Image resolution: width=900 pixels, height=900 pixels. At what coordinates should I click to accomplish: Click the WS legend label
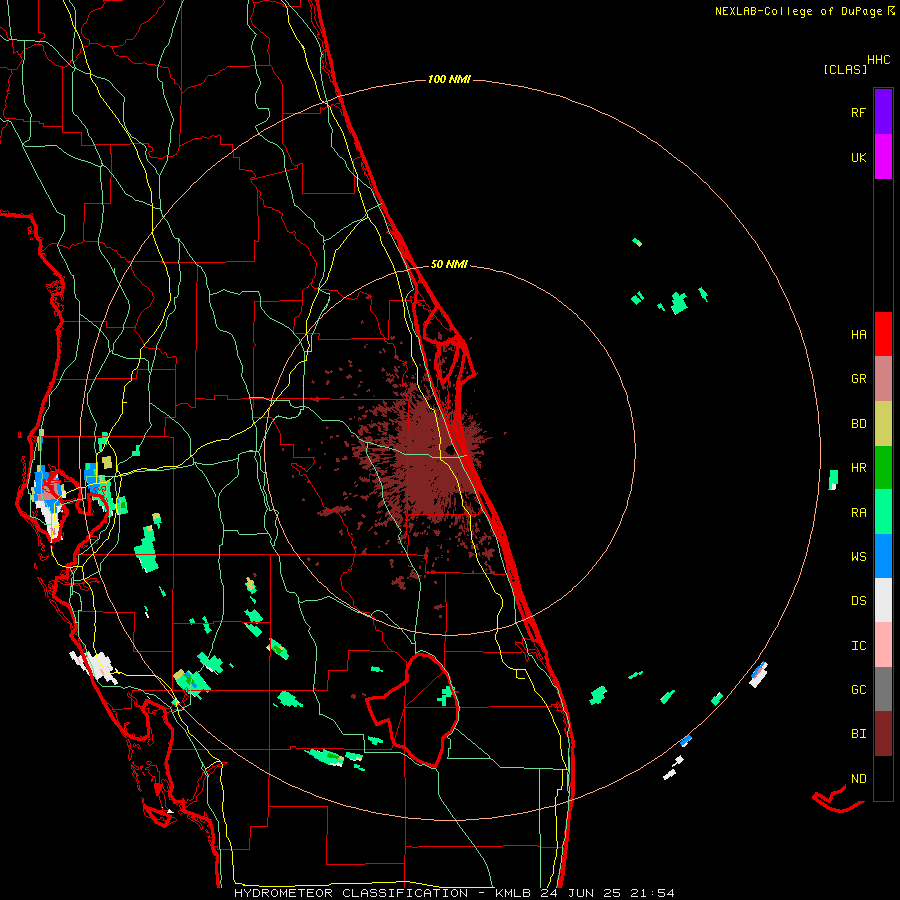pos(858,557)
